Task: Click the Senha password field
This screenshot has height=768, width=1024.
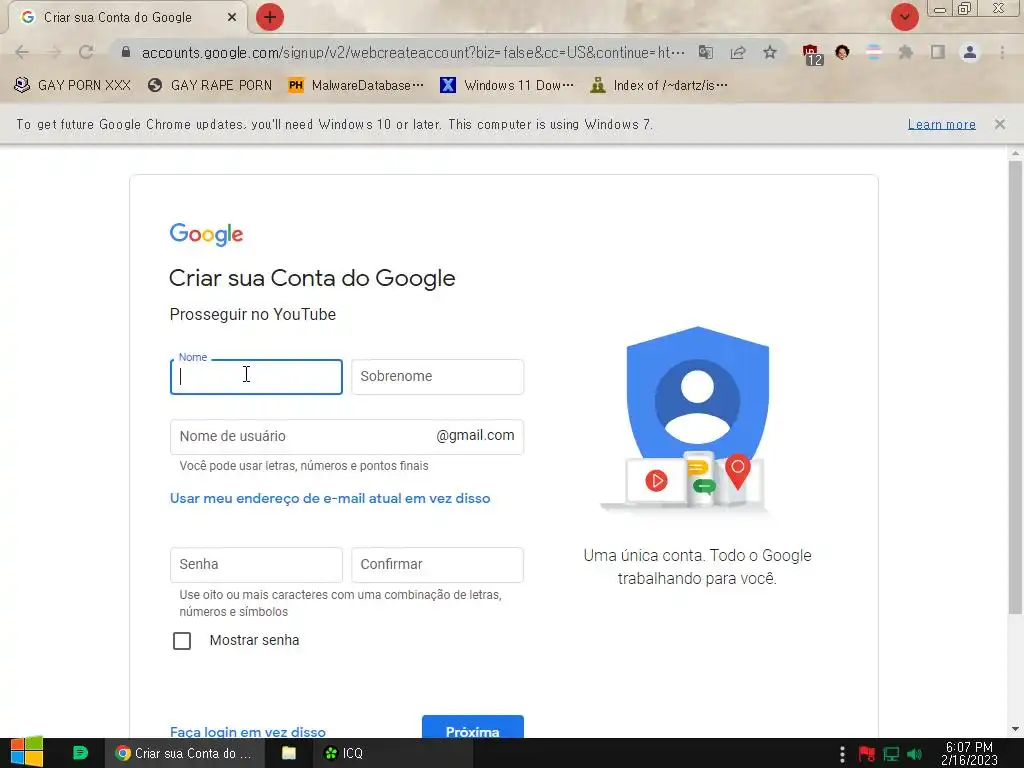Action: [256, 565]
